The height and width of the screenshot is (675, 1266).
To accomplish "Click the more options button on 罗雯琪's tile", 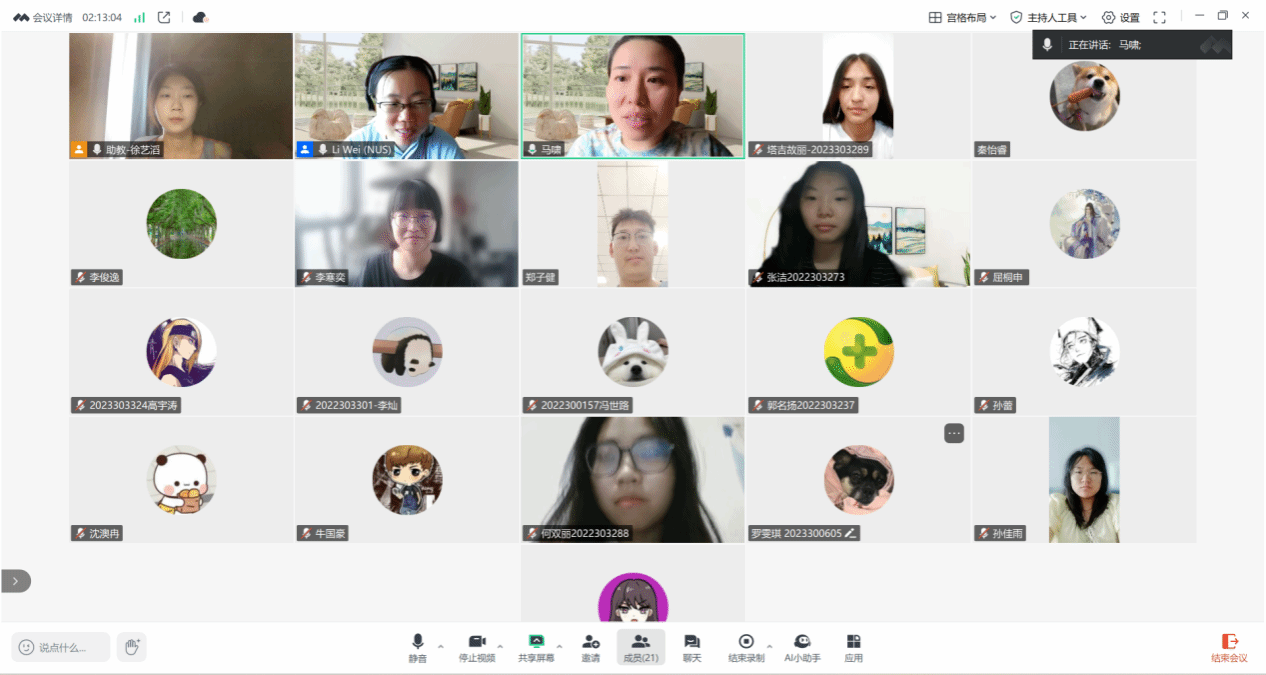I will coord(954,433).
